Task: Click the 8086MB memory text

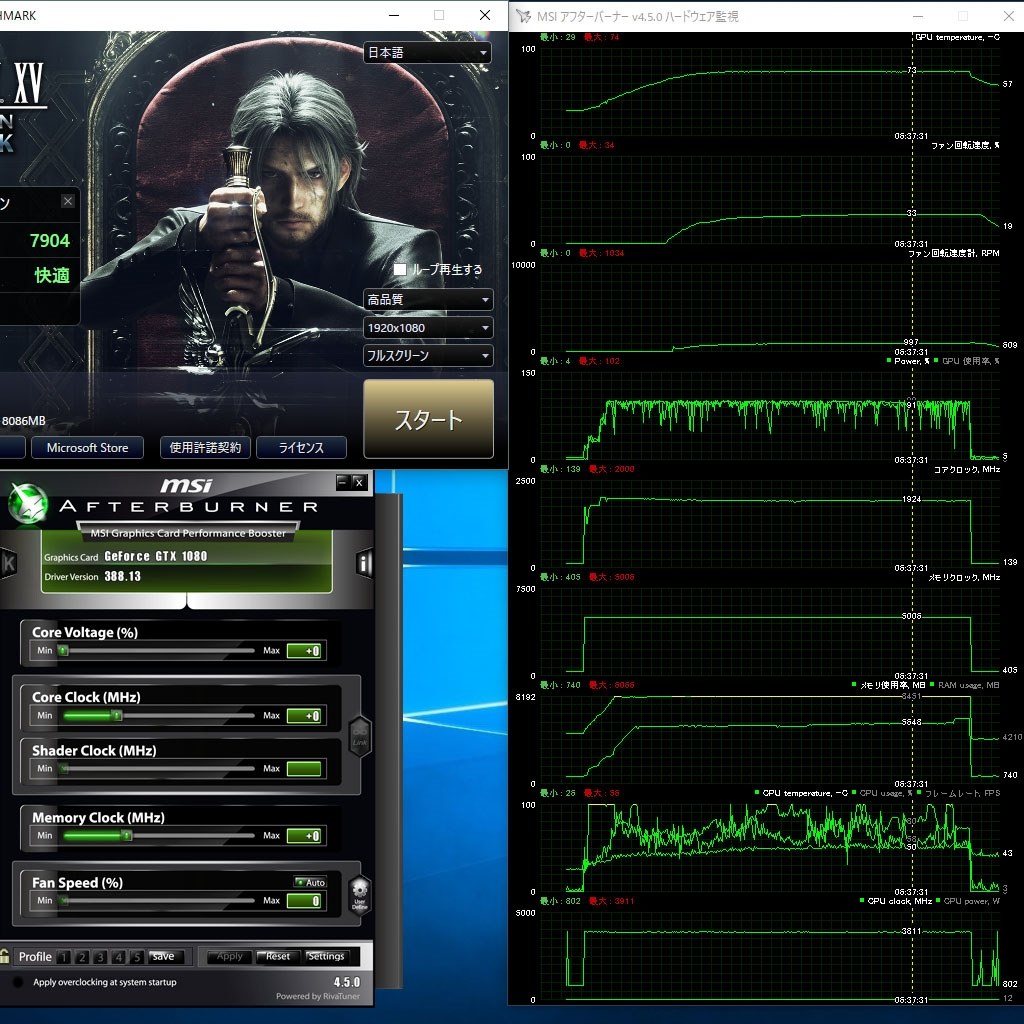Action: pyautogui.click(x=24, y=421)
